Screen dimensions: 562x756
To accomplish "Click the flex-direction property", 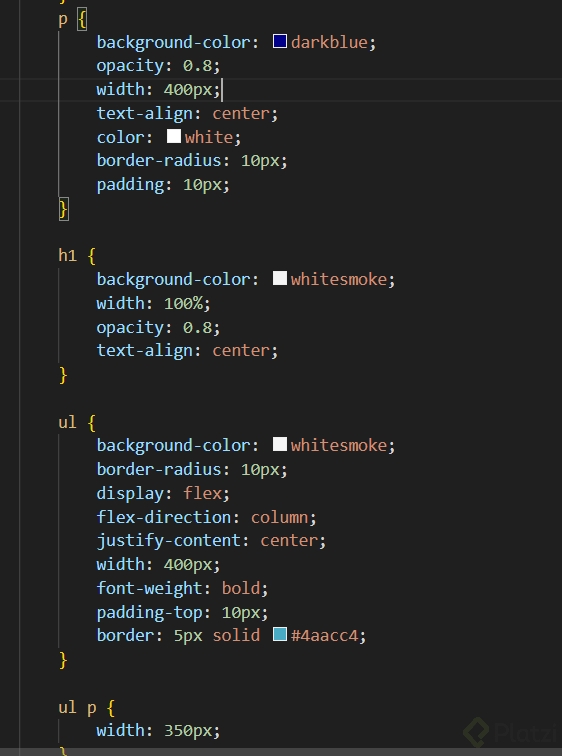I will [164, 517].
